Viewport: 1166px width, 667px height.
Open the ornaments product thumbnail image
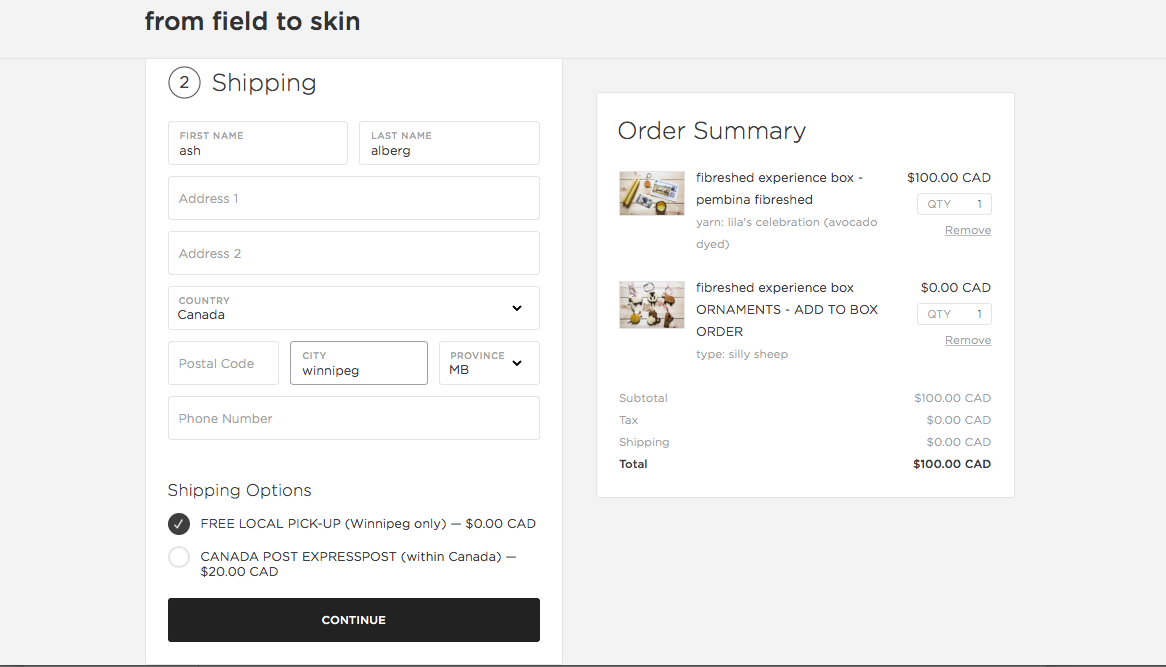651,305
